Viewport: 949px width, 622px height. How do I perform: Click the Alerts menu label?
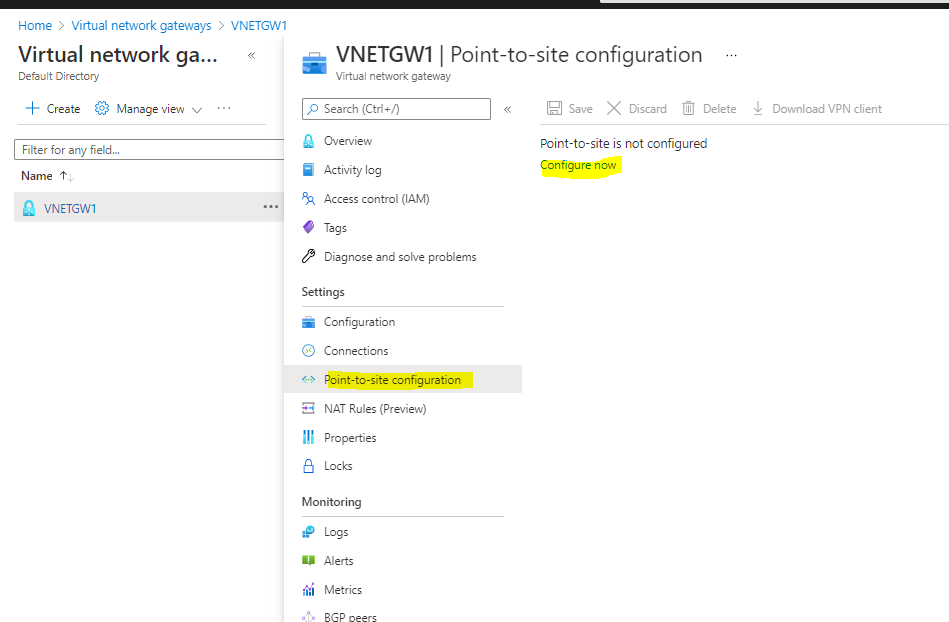338,561
